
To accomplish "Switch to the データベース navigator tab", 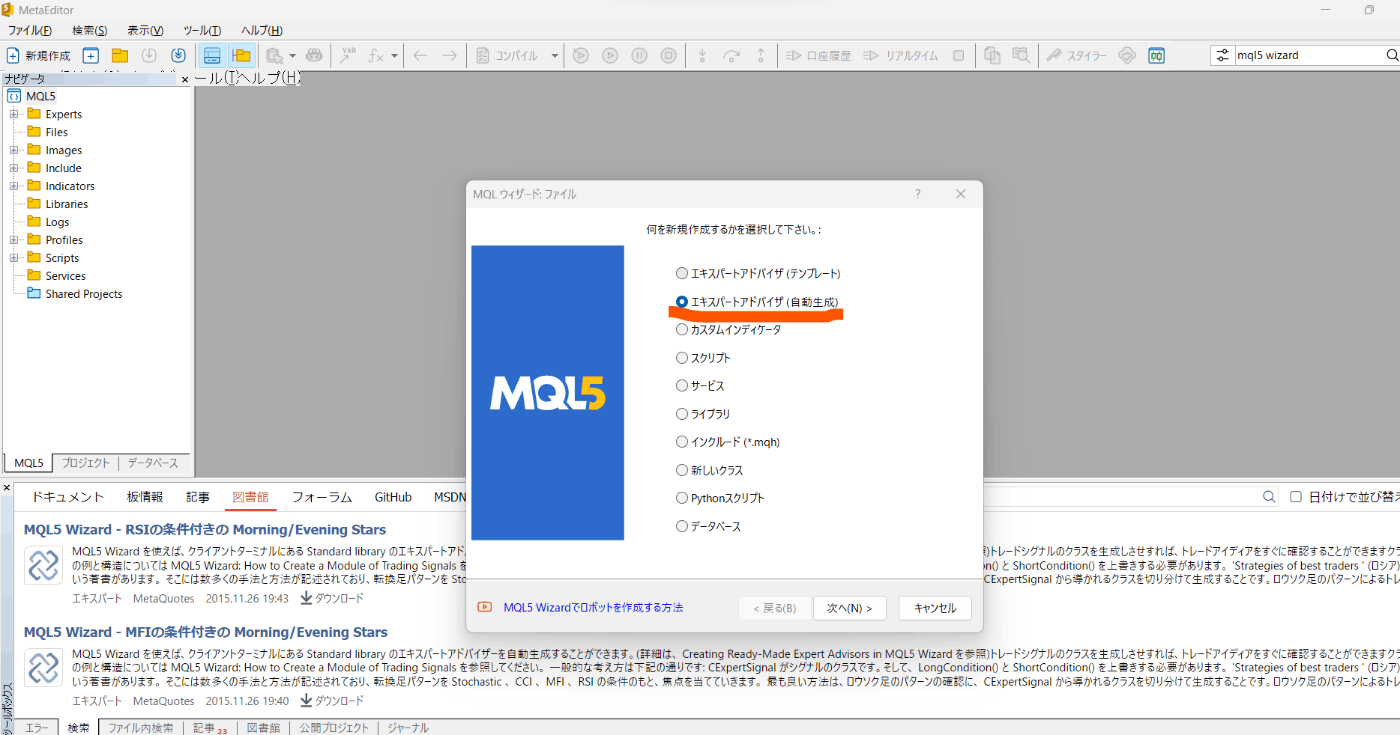I will 153,464.
